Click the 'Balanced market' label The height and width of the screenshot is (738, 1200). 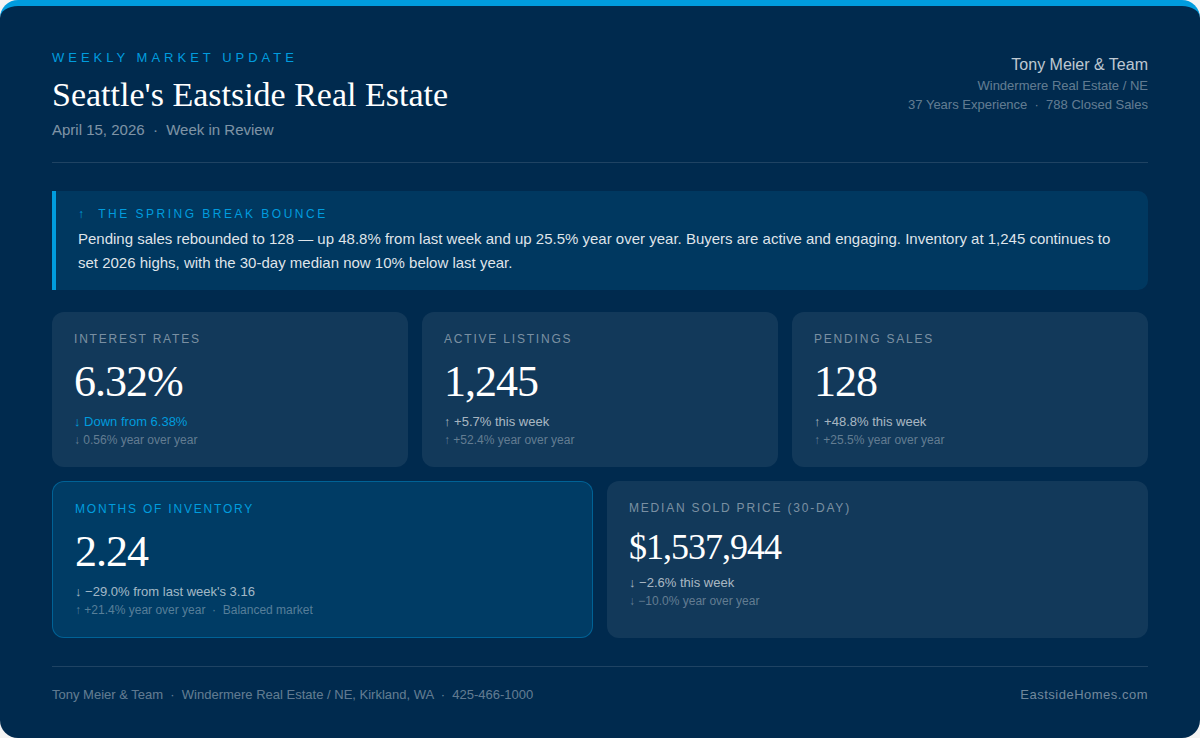[x=267, y=610]
